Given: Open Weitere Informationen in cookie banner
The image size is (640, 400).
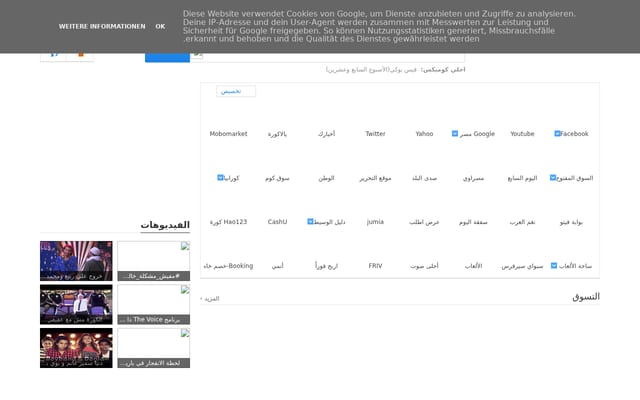Looking at the screenshot, I should [x=102, y=26].
